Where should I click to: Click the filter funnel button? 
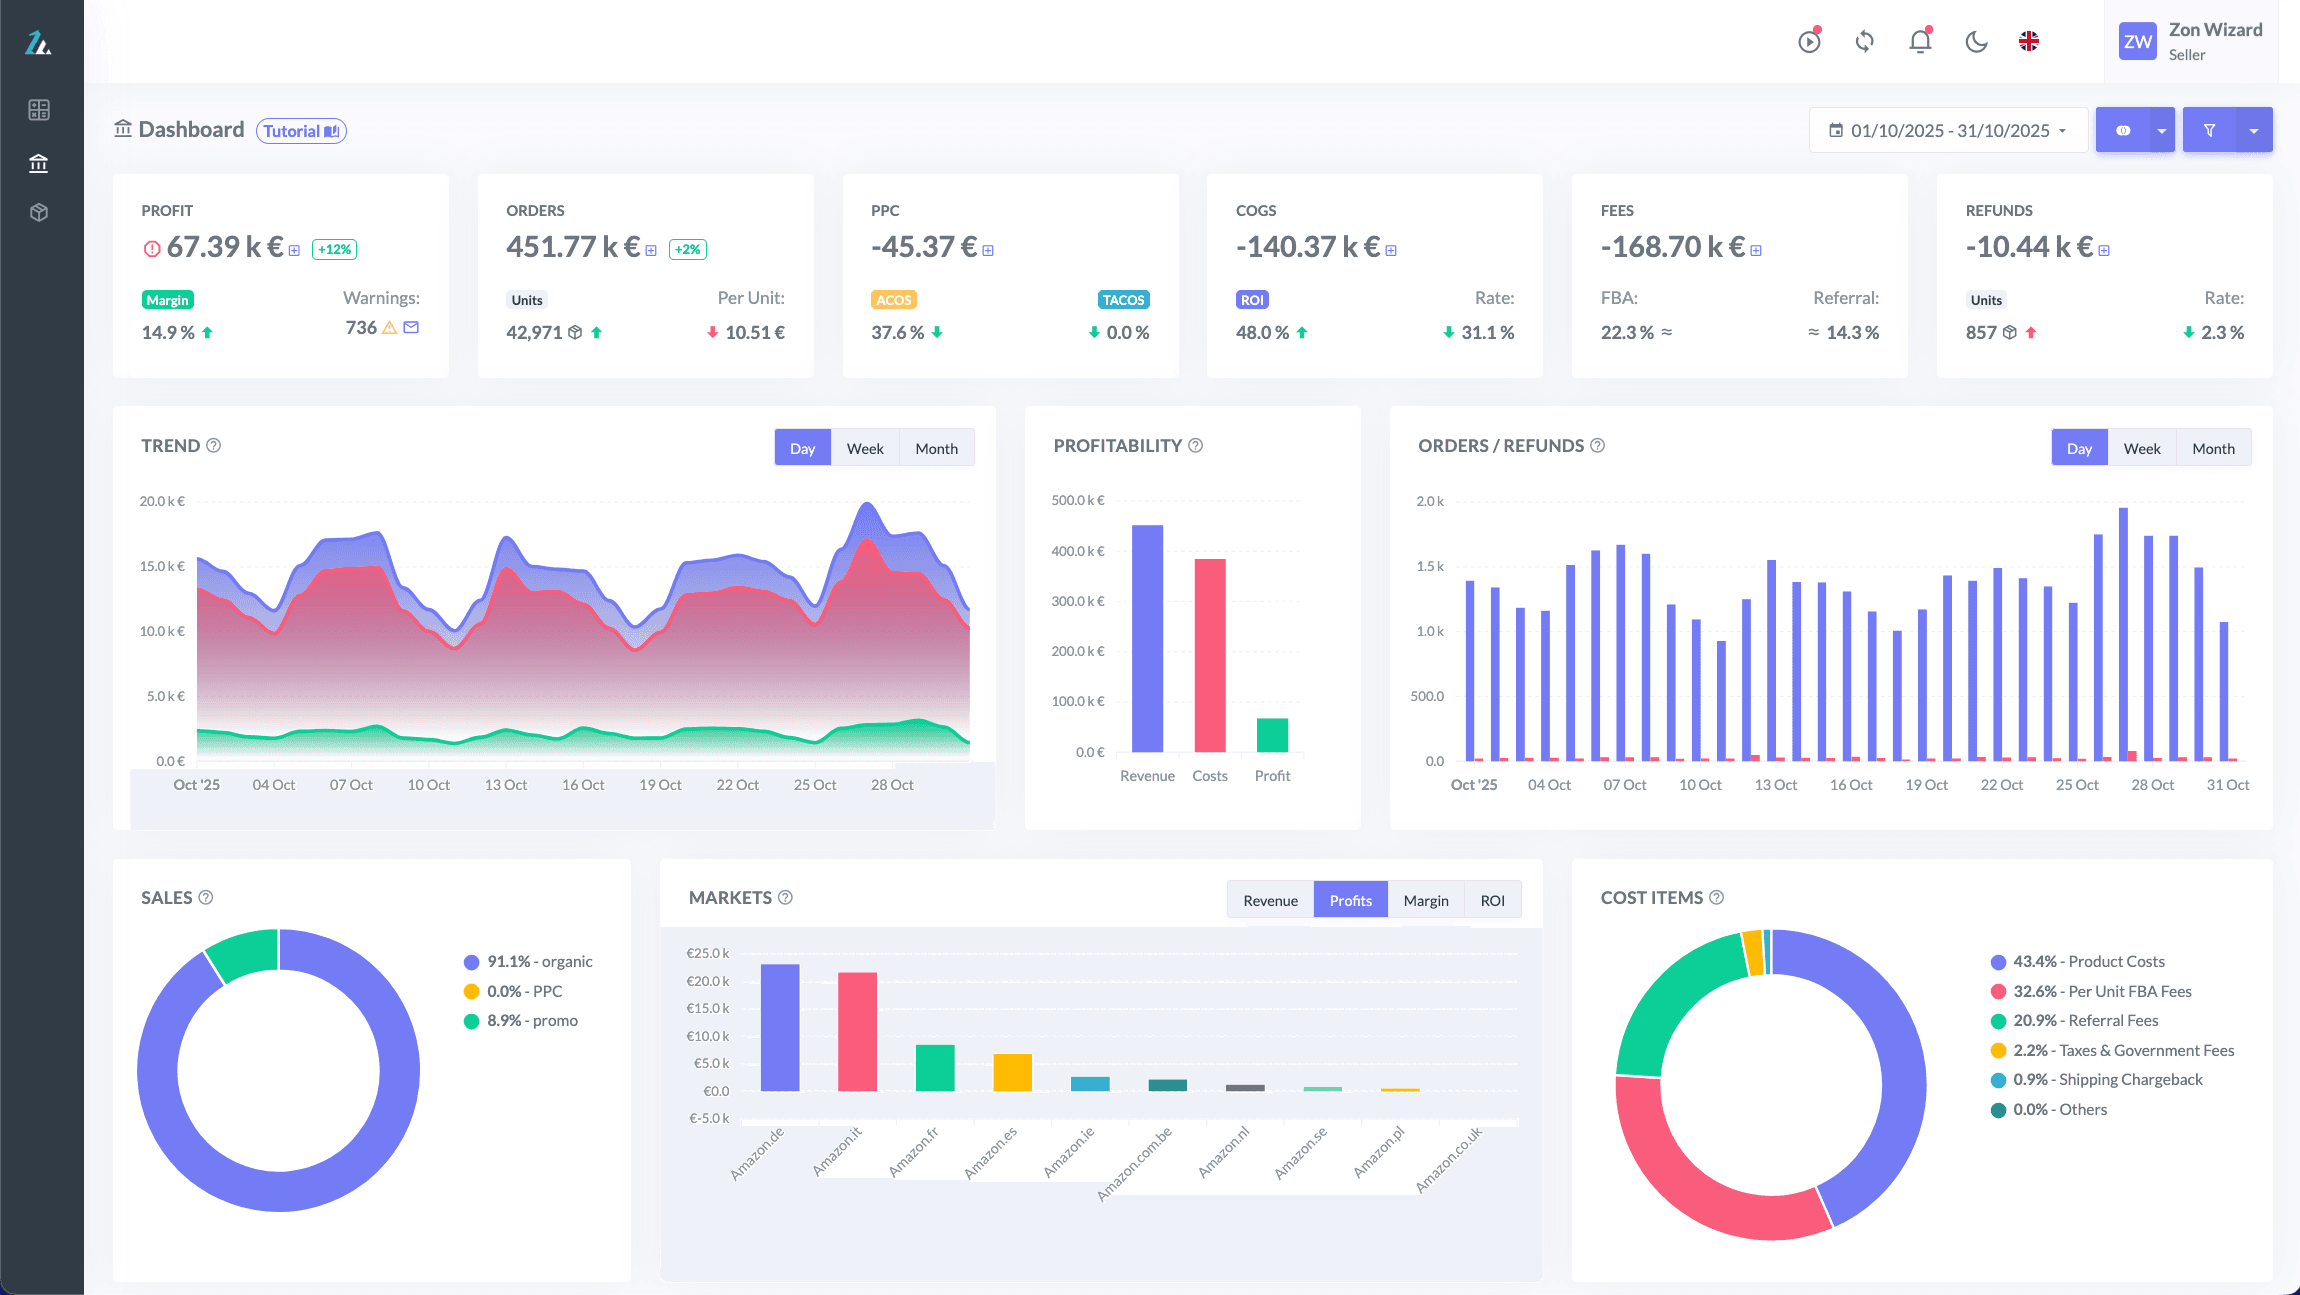[x=2209, y=131]
